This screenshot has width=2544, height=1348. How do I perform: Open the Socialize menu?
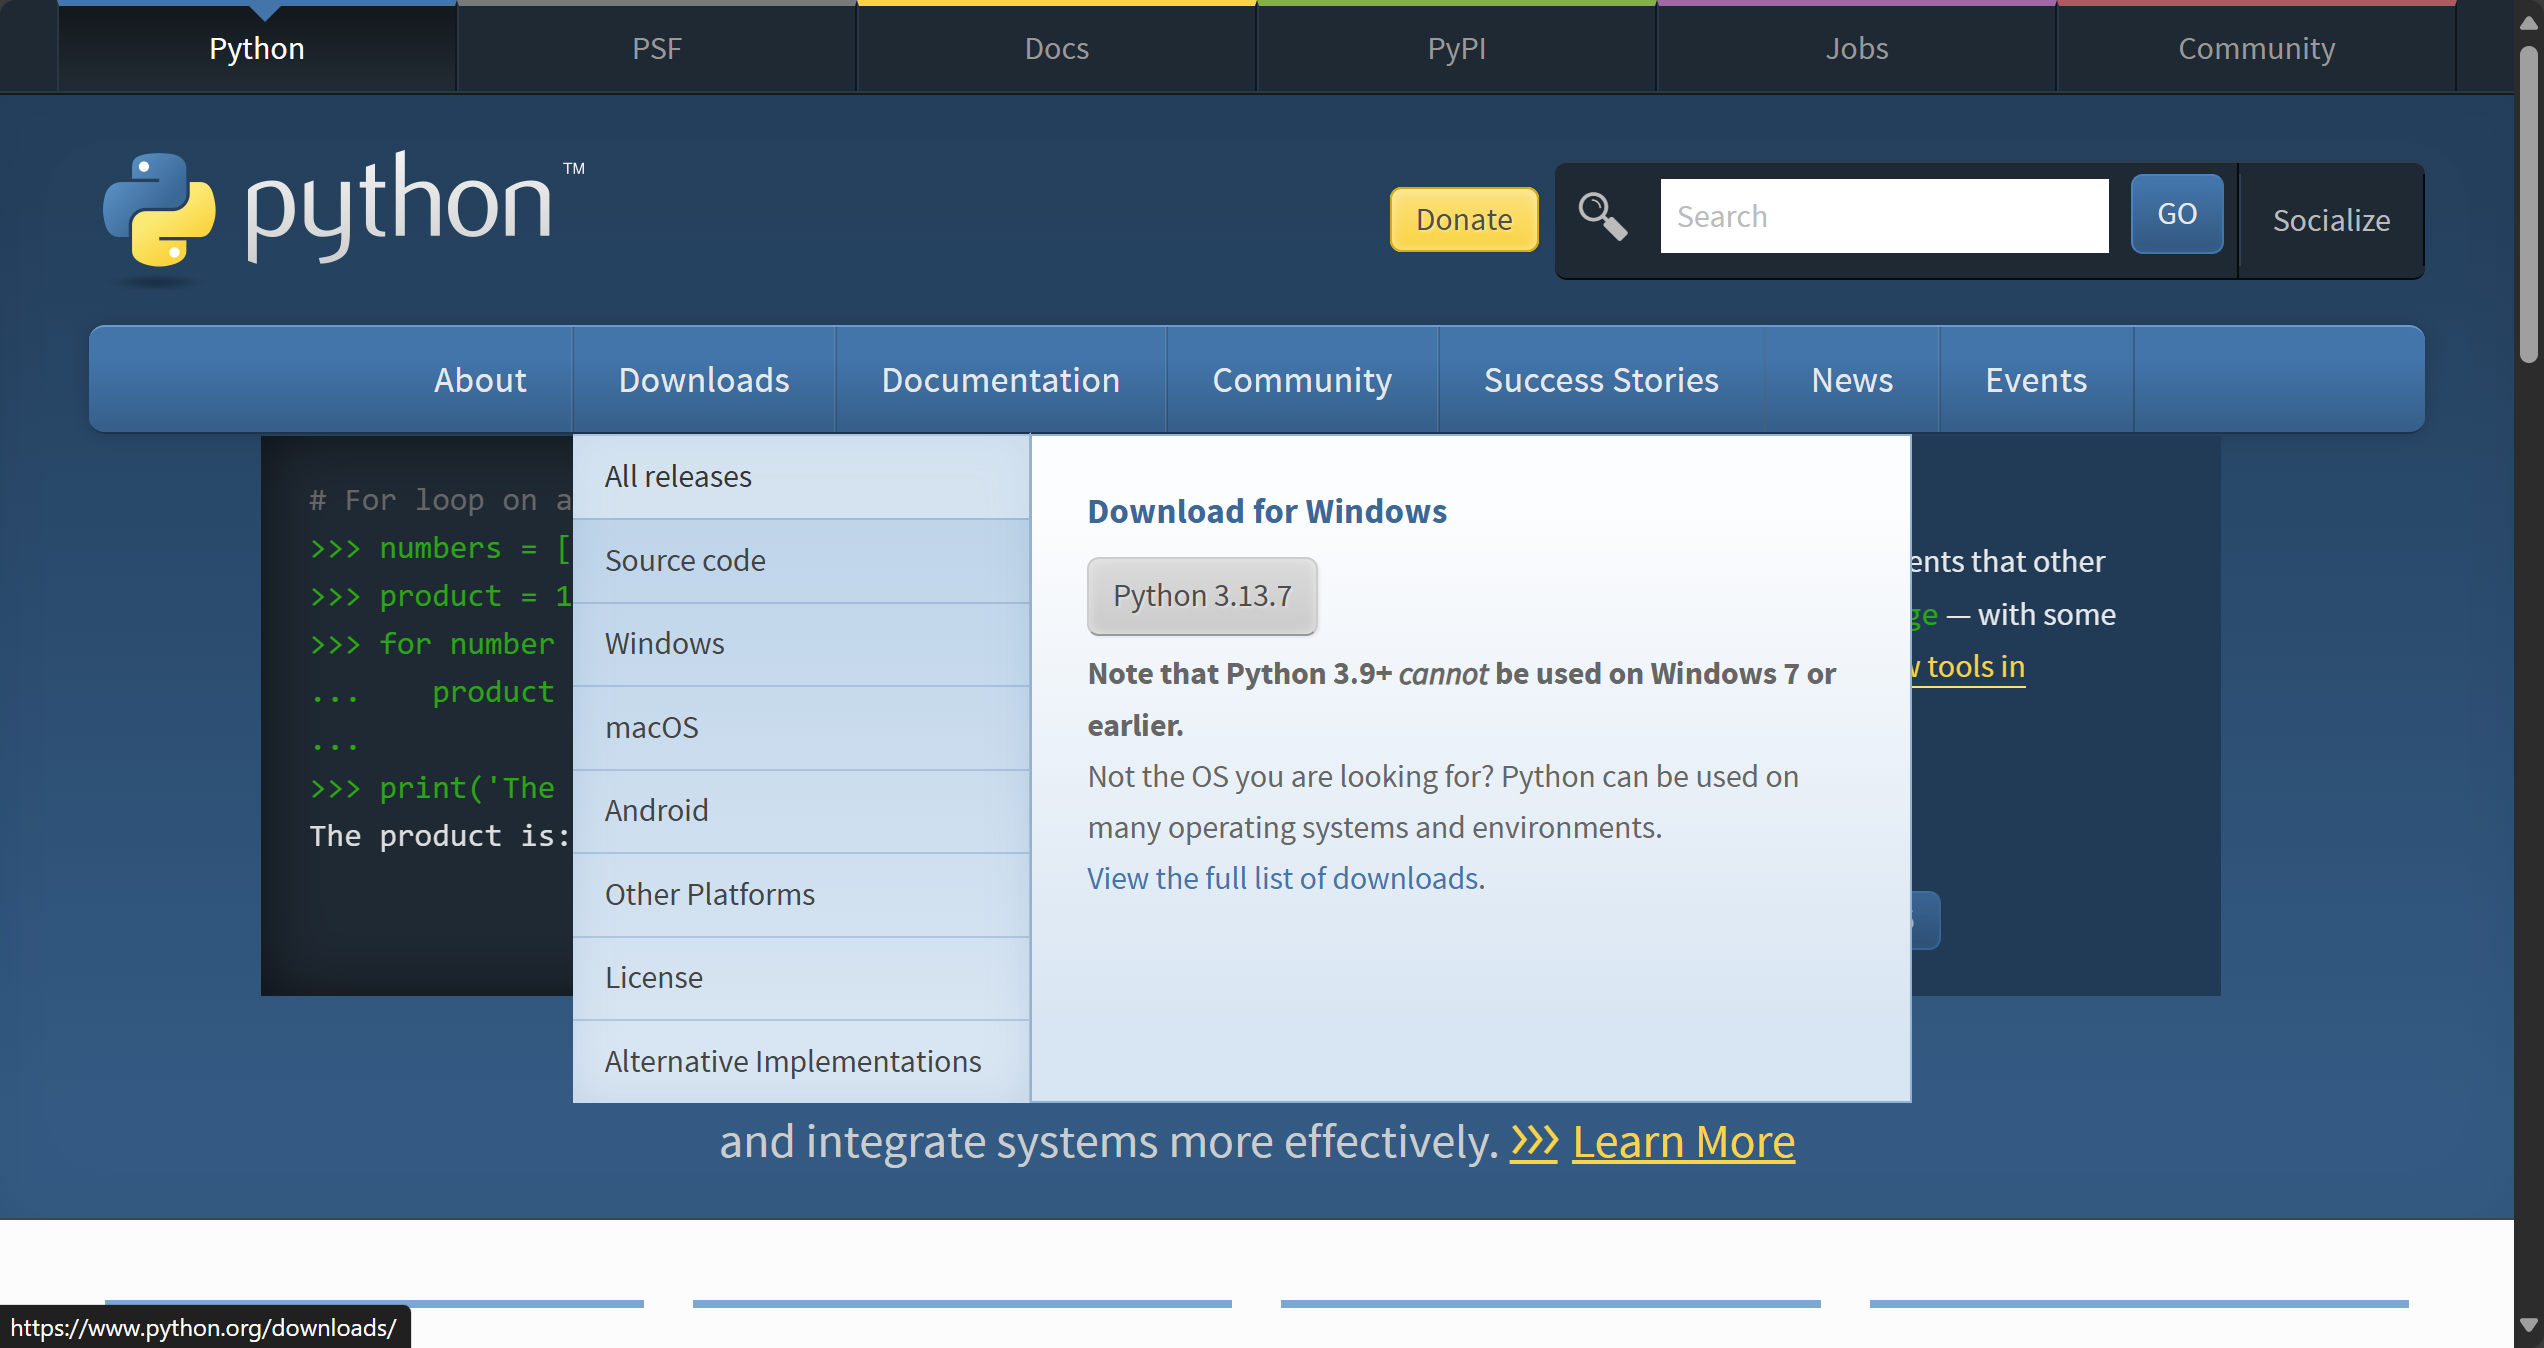coord(2331,220)
